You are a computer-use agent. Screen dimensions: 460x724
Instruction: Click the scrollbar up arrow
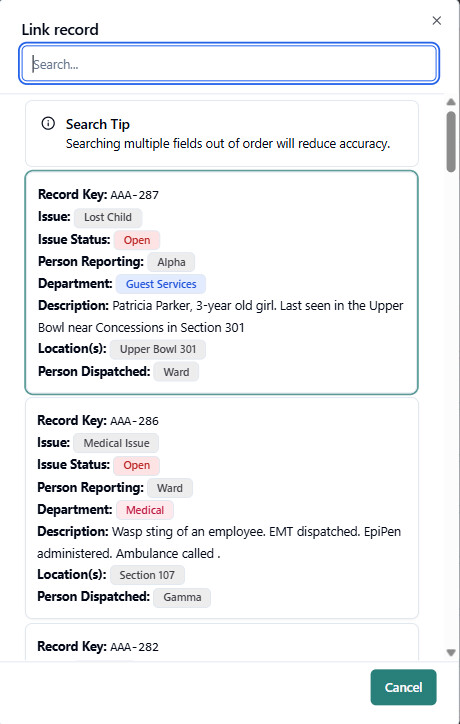(451, 102)
